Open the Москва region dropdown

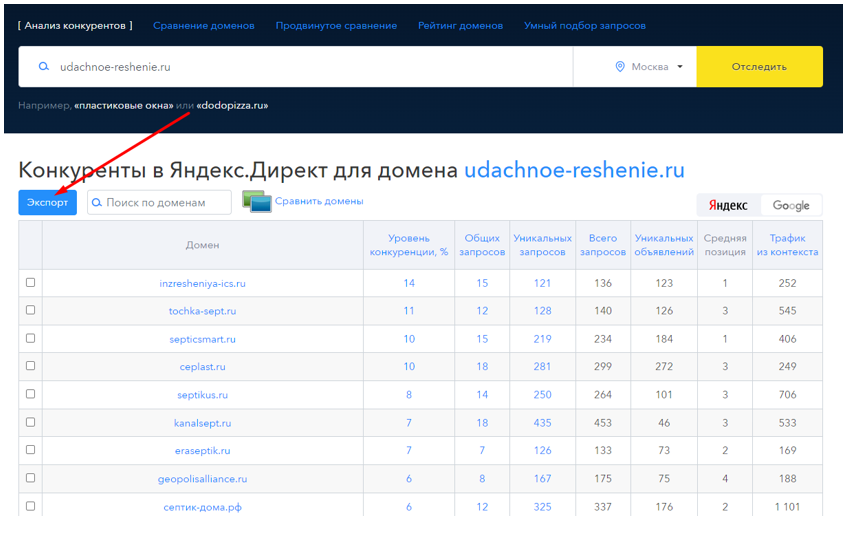pyautogui.click(x=649, y=67)
